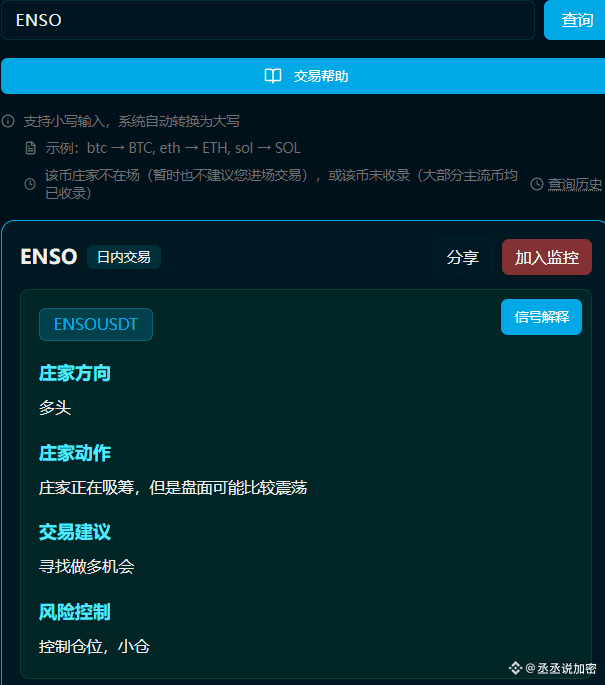Click the 庄家方向 section heading

coord(75,374)
